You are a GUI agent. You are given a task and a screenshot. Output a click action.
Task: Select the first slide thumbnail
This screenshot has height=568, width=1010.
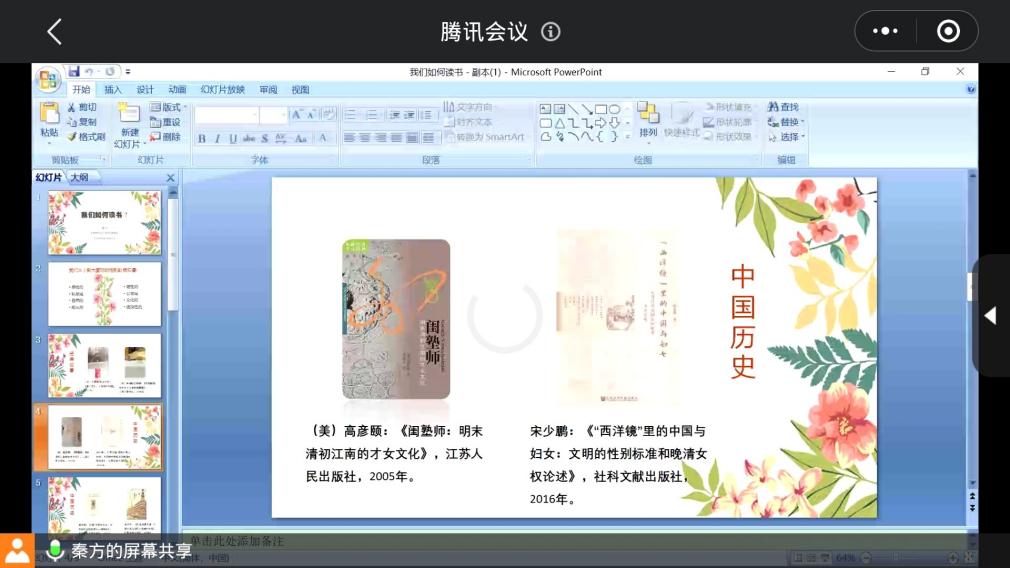coord(104,223)
